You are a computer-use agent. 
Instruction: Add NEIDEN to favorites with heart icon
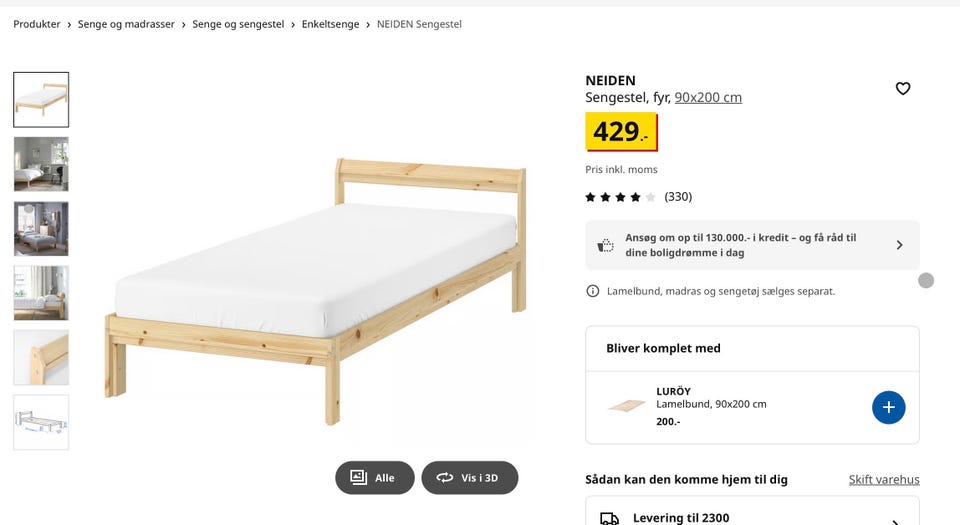(x=903, y=89)
